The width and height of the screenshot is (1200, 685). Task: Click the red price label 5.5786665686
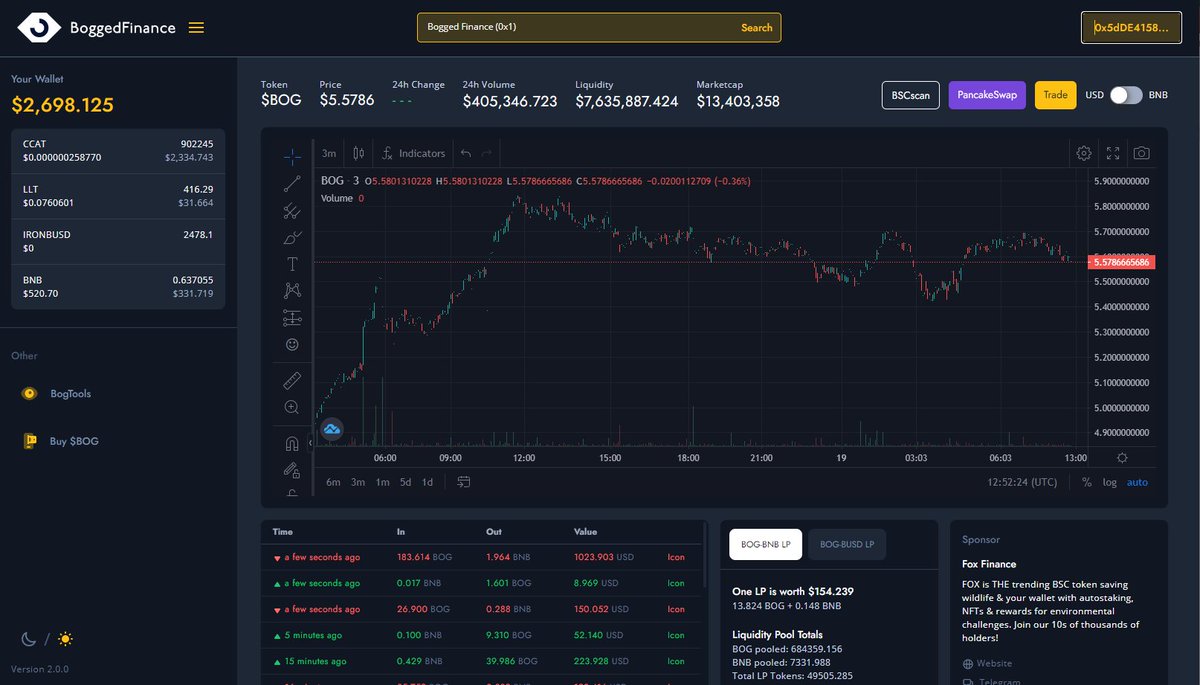(x=1122, y=262)
